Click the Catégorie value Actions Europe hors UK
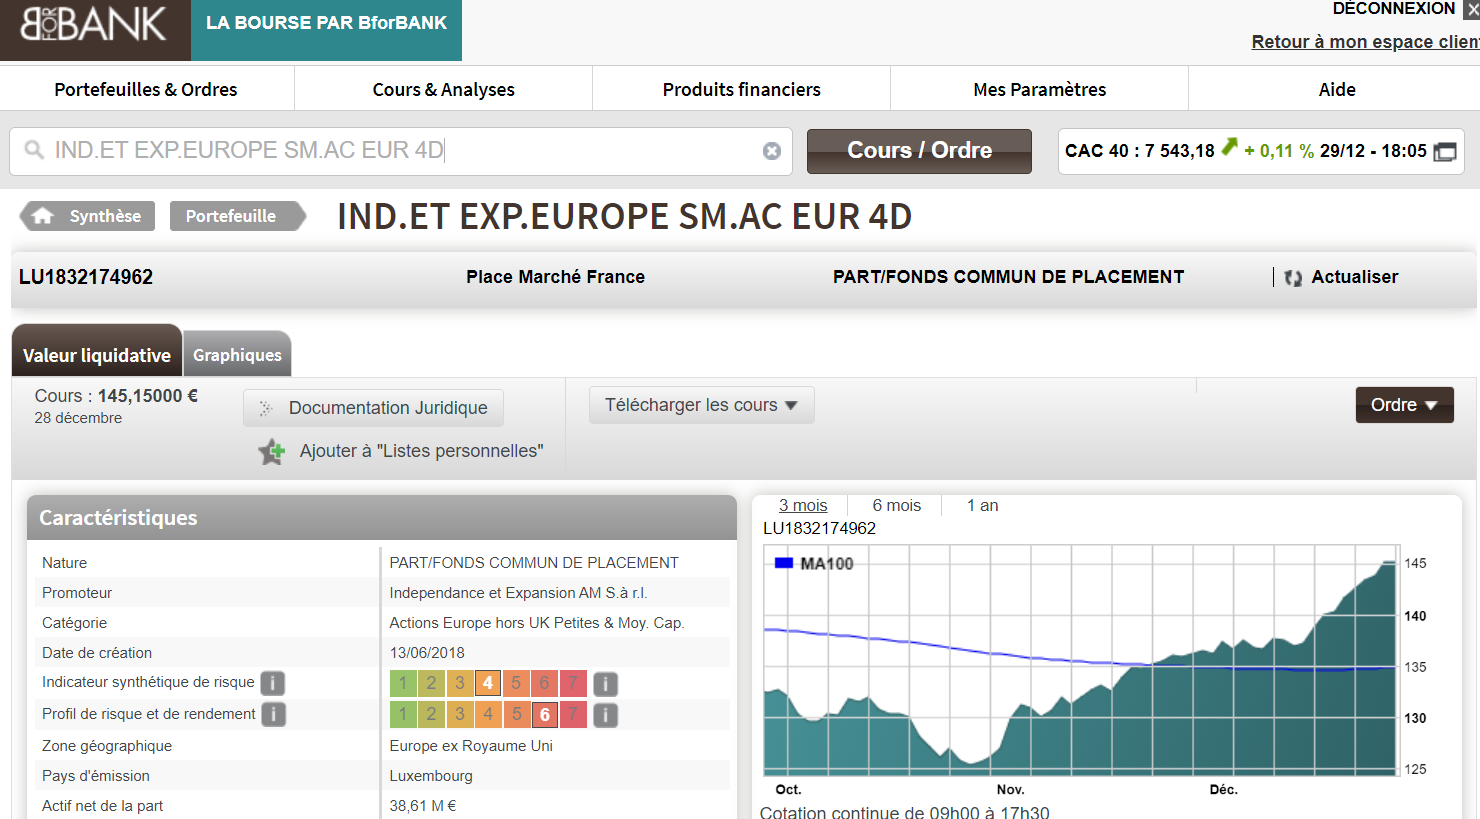 coord(537,623)
